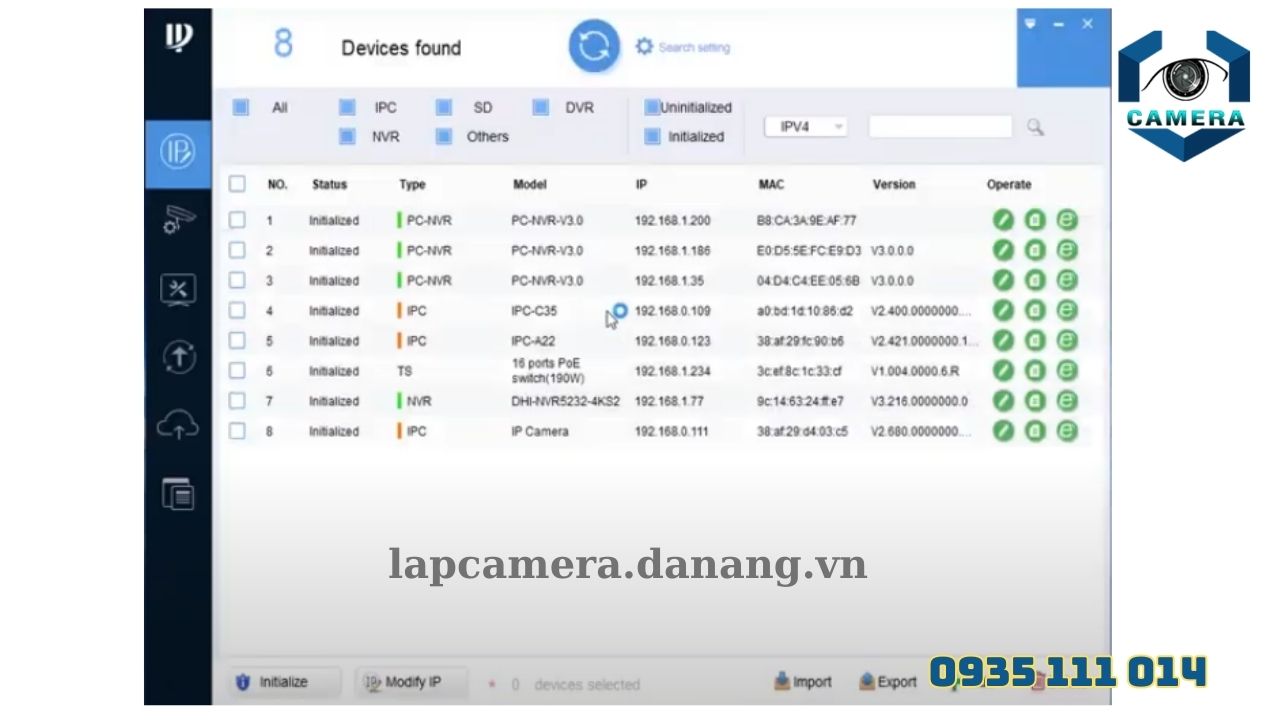Open the web browser page for device 192.168.1.200

[x=1066, y=220]
